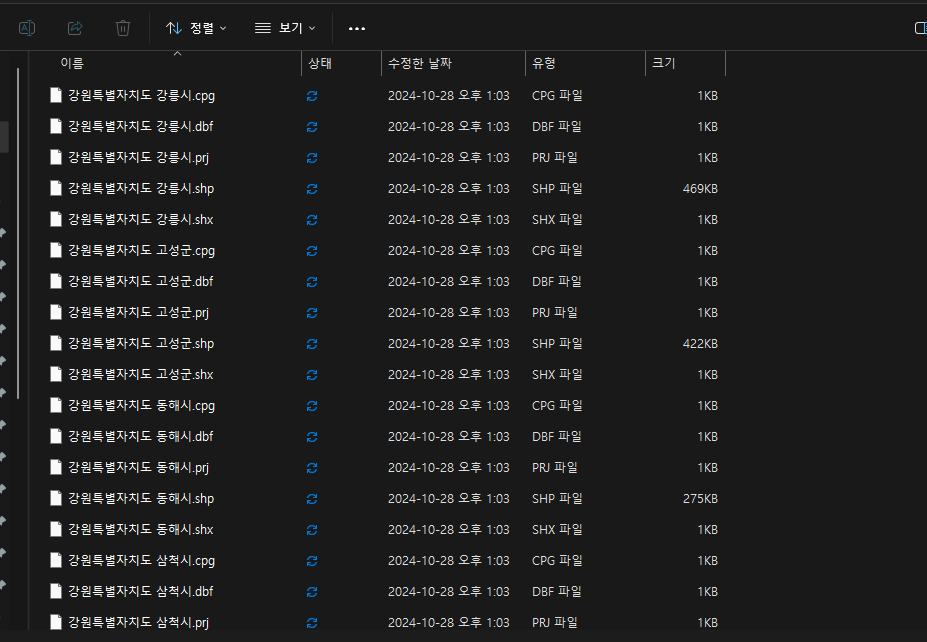Toggle the details pane icon at right edge
Image resolution: width=927 pixels, height=642 pixels.
pyautogui.click(x=920, y=28)
